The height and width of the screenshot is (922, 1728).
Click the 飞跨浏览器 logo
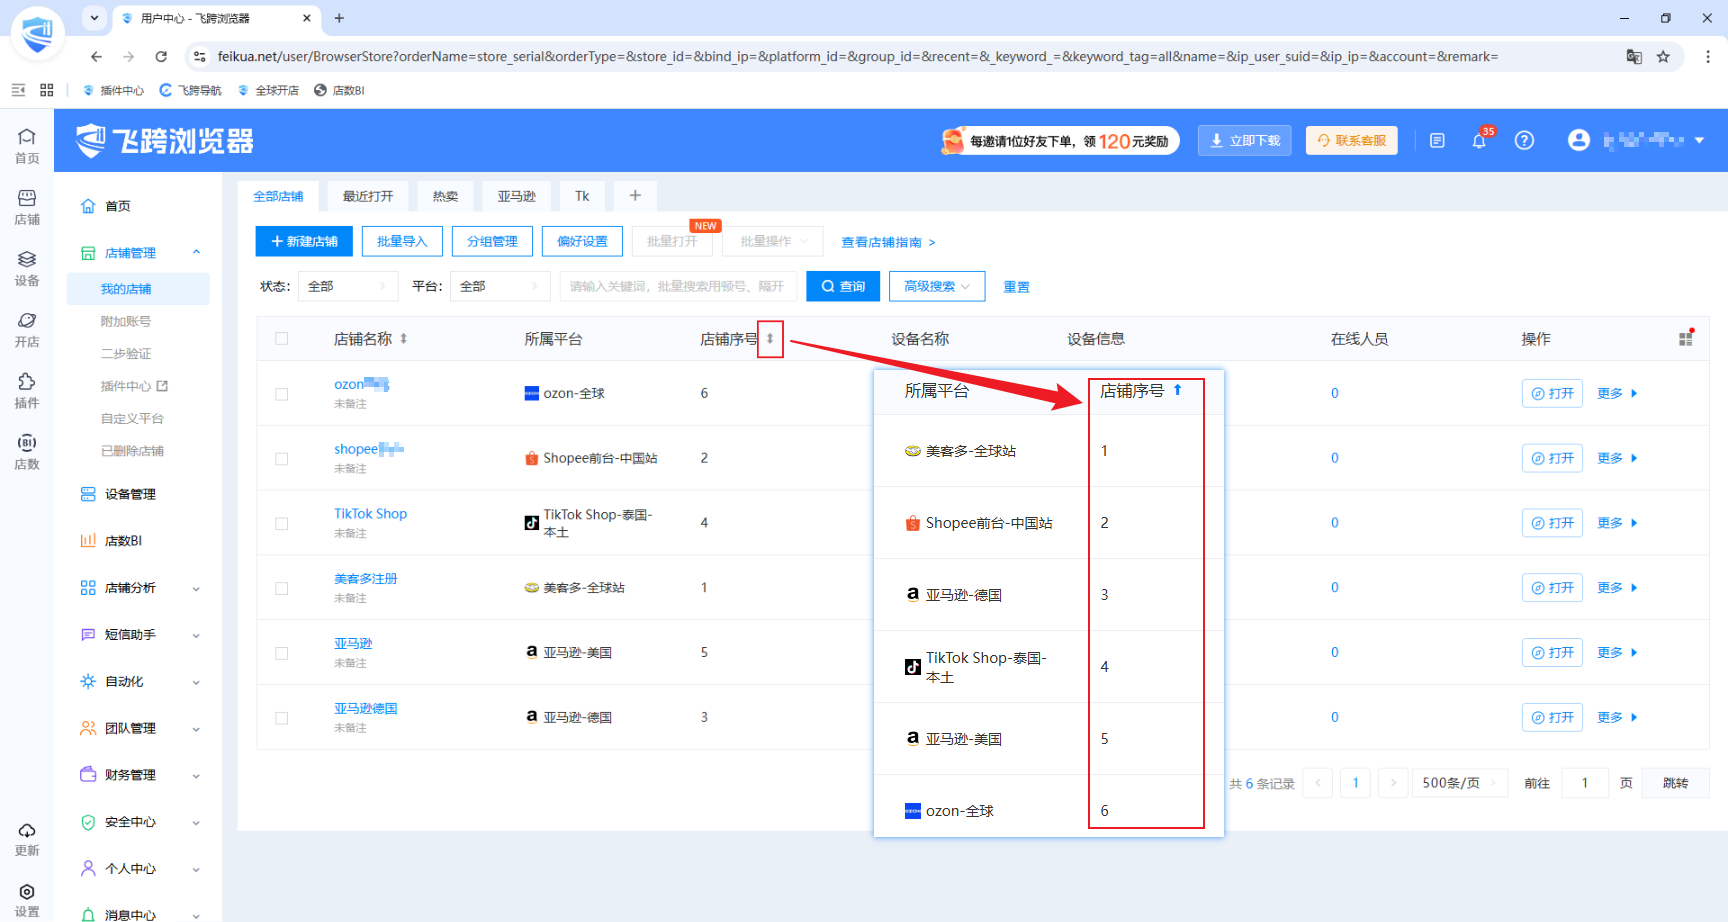point(165,141)
